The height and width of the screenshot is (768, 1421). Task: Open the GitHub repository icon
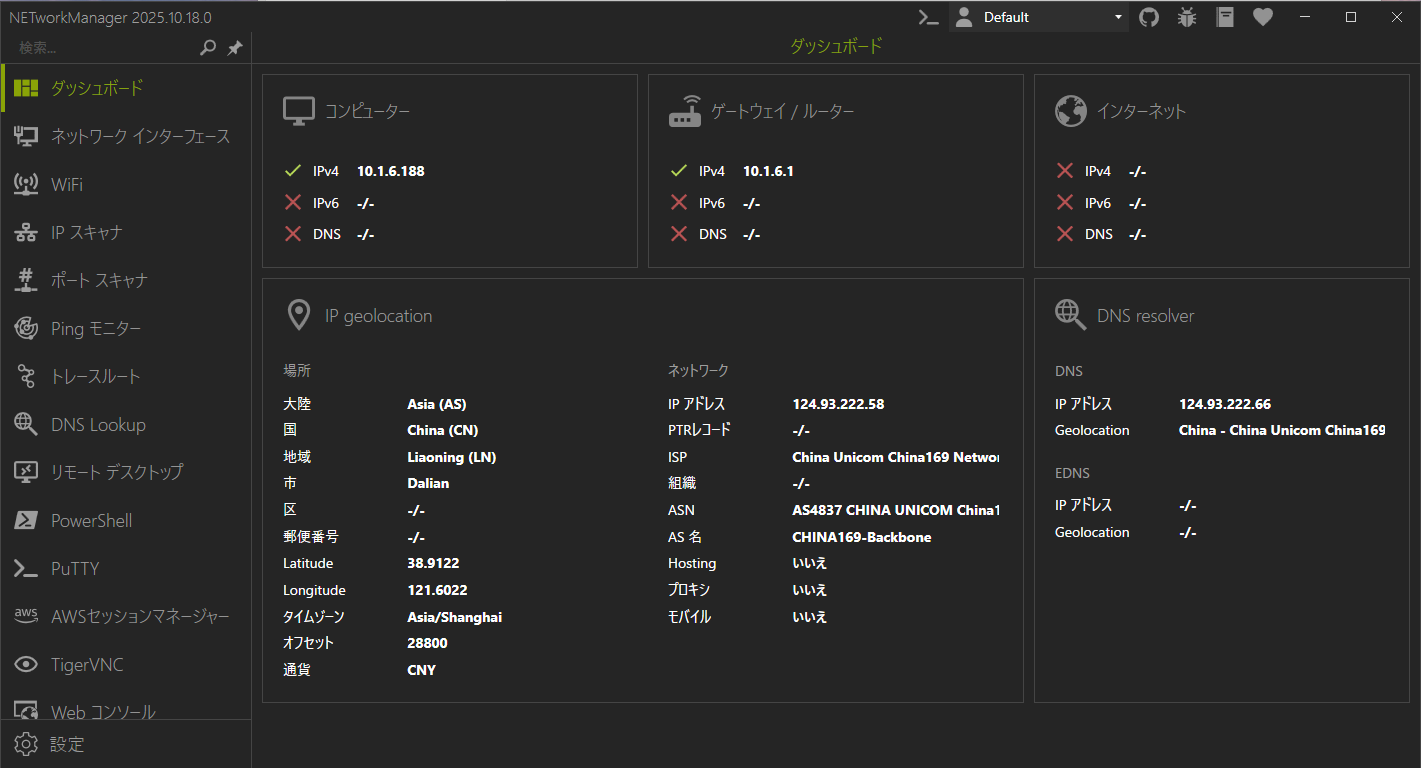tap(1149, 17)
